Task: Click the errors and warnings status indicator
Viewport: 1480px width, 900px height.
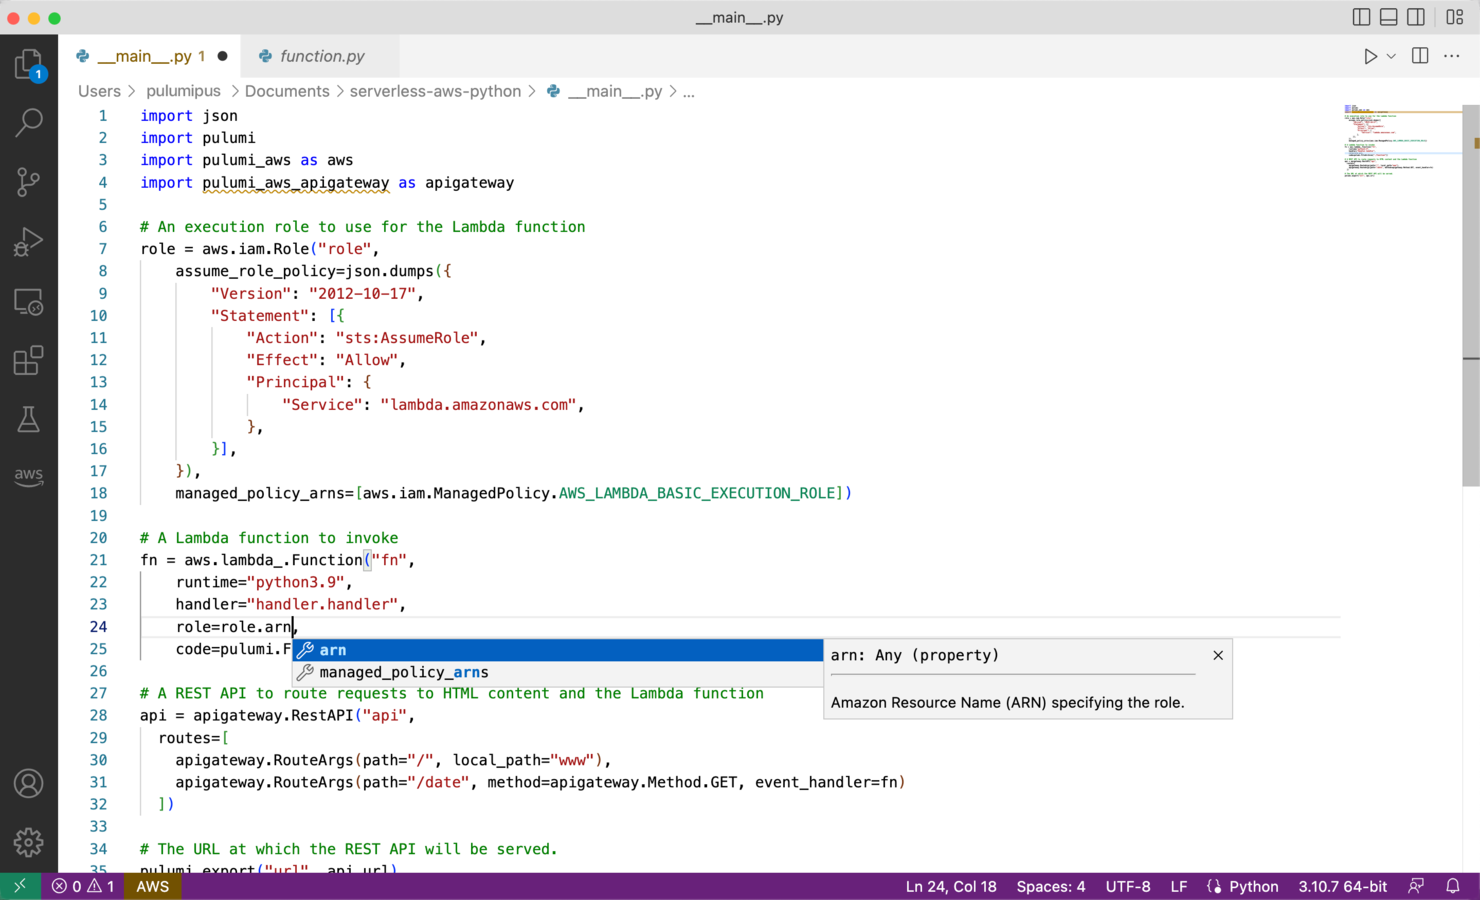Action: 83,886
